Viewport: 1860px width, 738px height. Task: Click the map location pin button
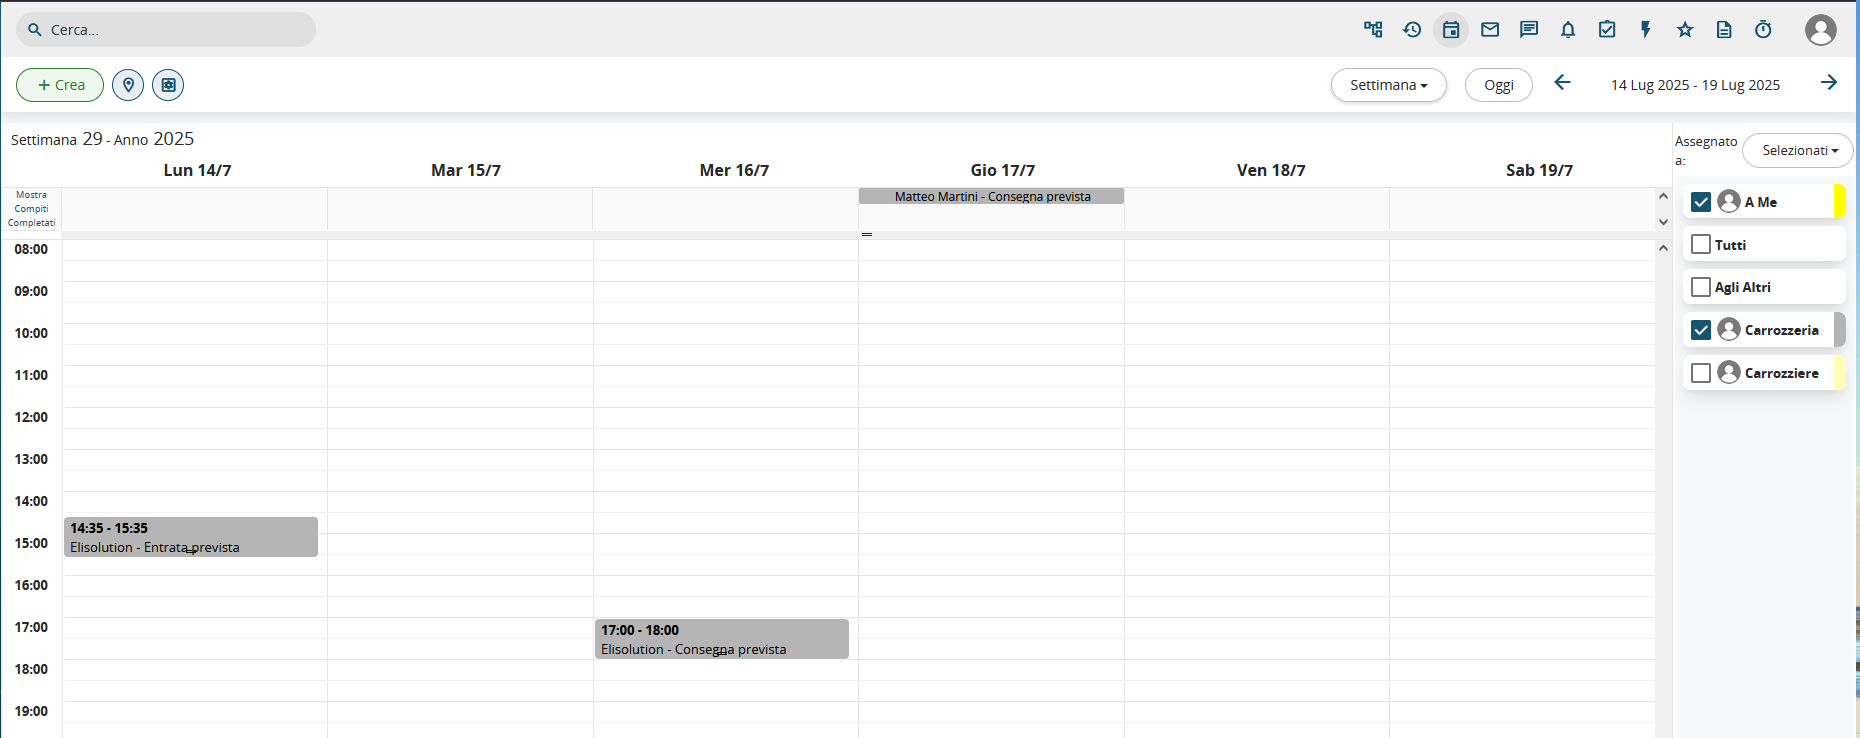[x=128, y=85]
